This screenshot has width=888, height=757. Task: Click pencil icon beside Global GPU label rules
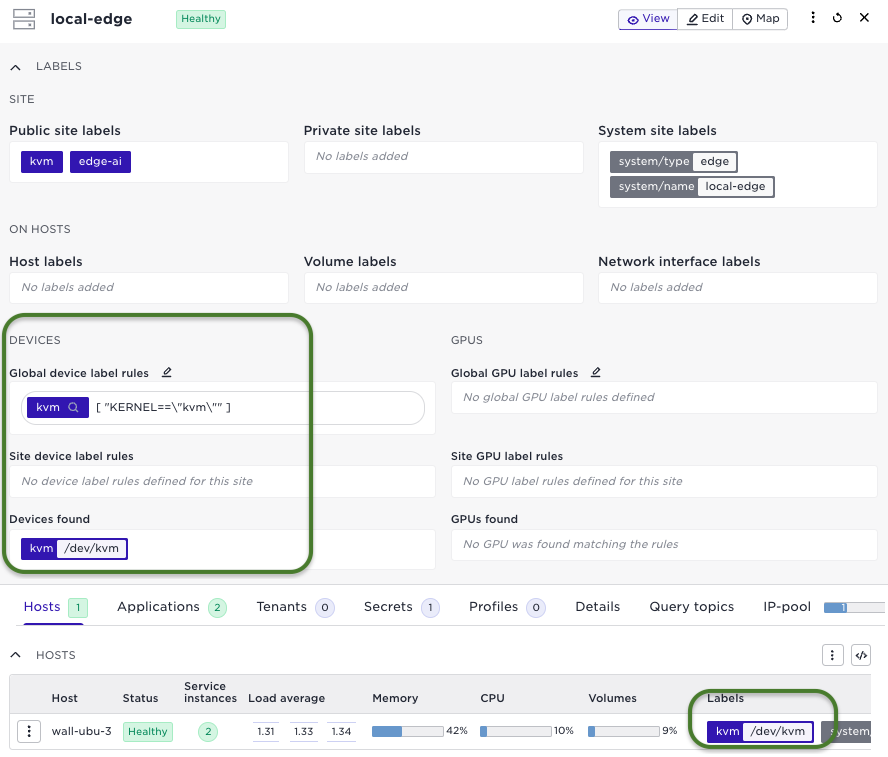(596, 373)
